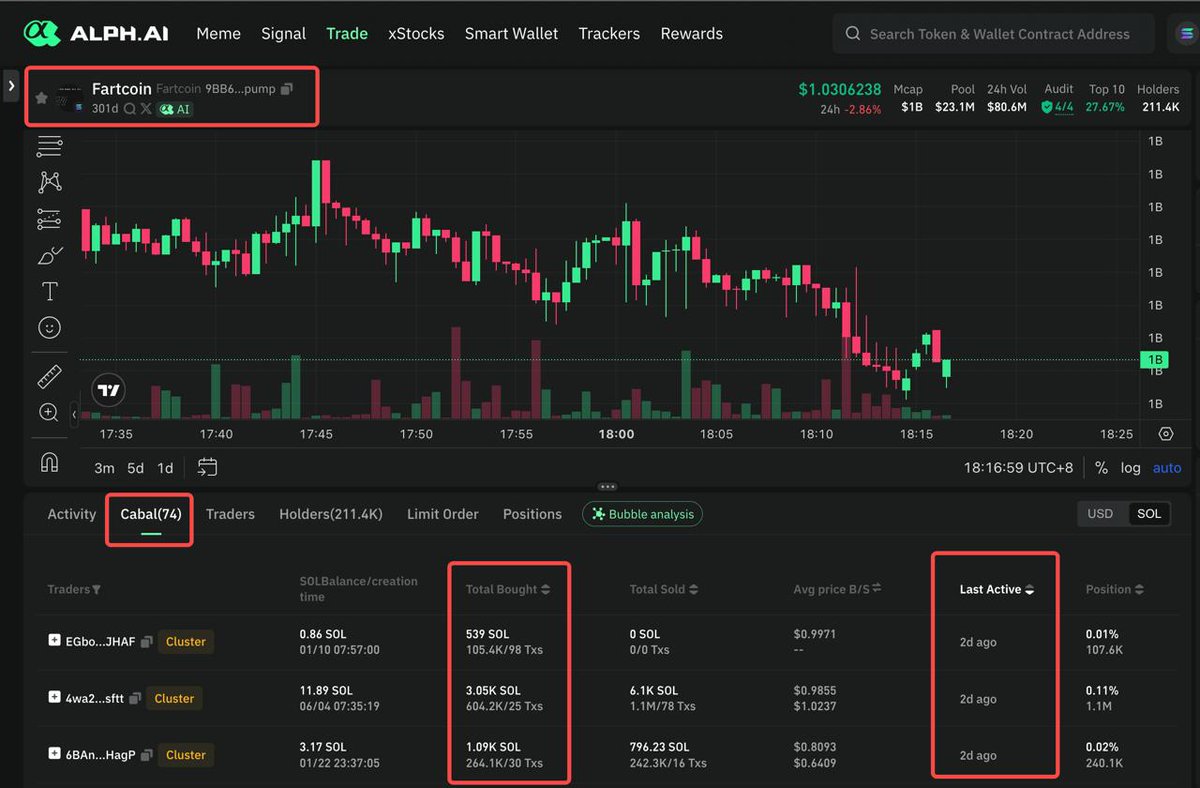Switch amounts display to USD
This screenshot has width=1200, height=788.
tap(1100, 514)
